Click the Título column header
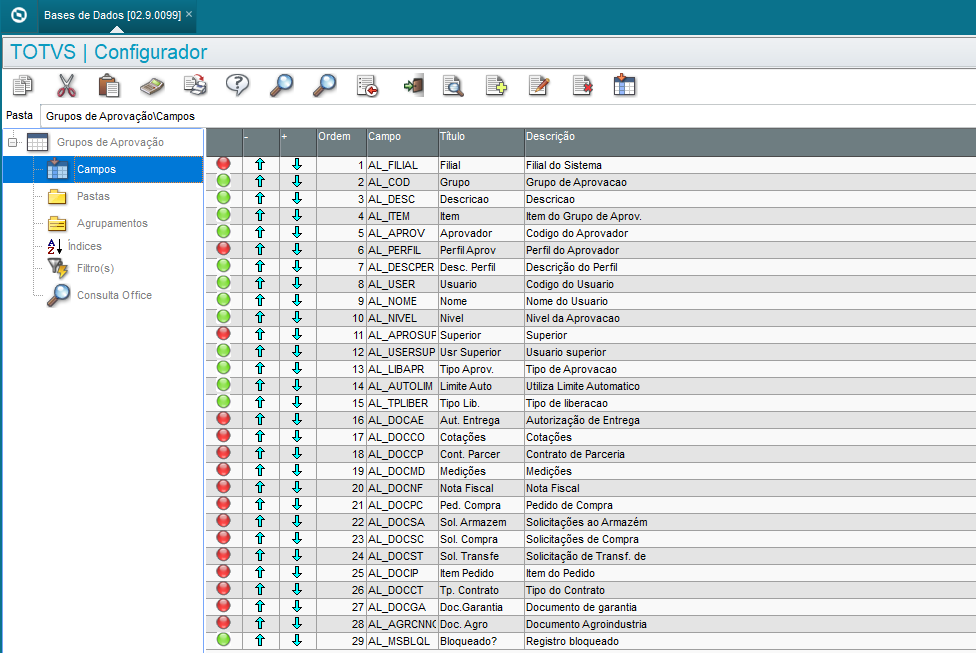976x653 pixels. [481, 142]
